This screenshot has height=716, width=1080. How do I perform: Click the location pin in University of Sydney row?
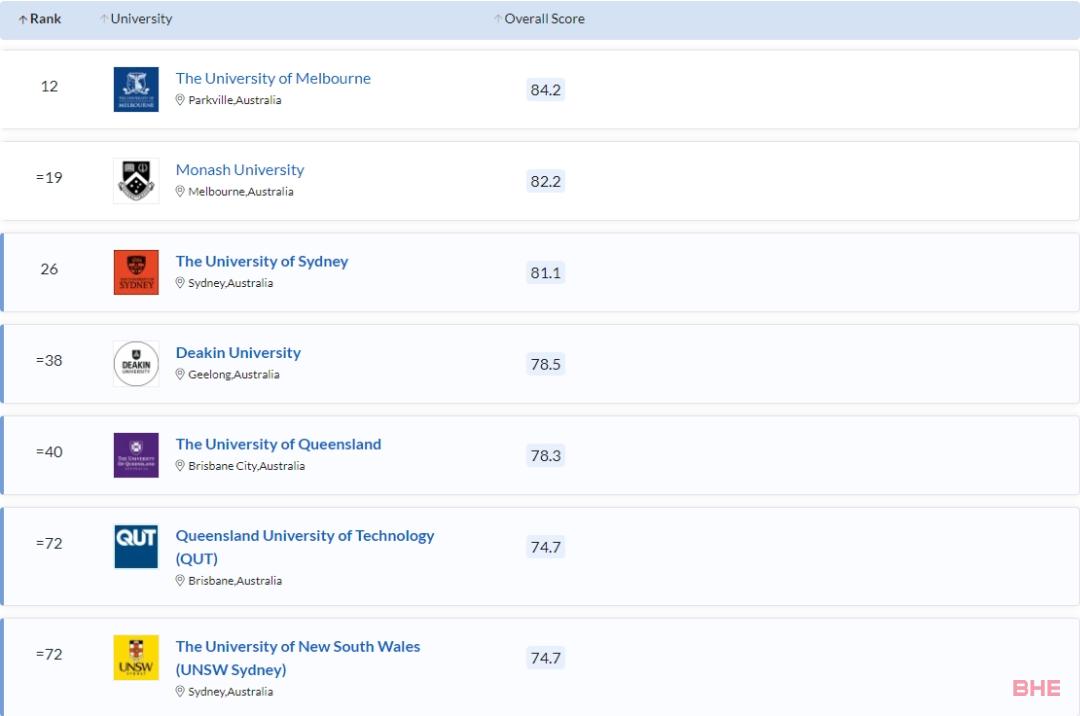point(180,283)
